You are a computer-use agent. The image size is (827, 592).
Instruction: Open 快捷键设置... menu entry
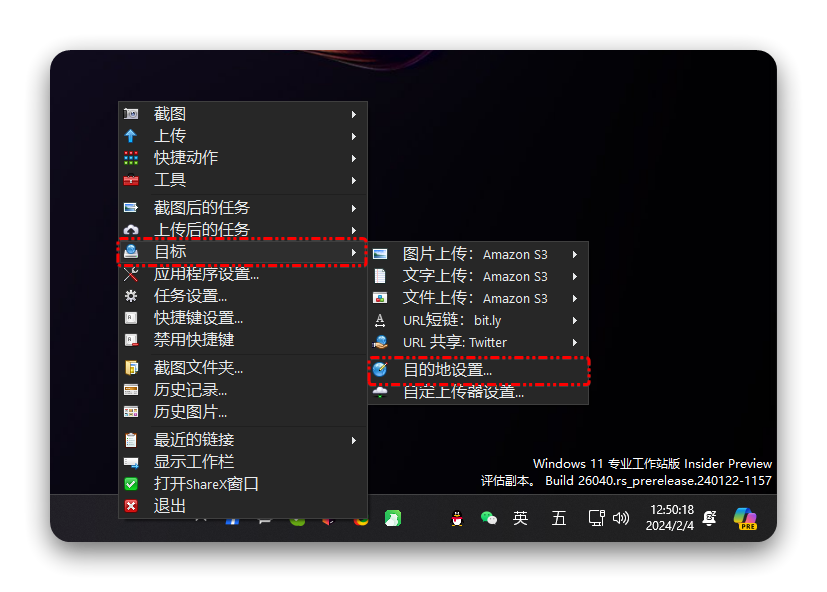(x=243, y=318)
